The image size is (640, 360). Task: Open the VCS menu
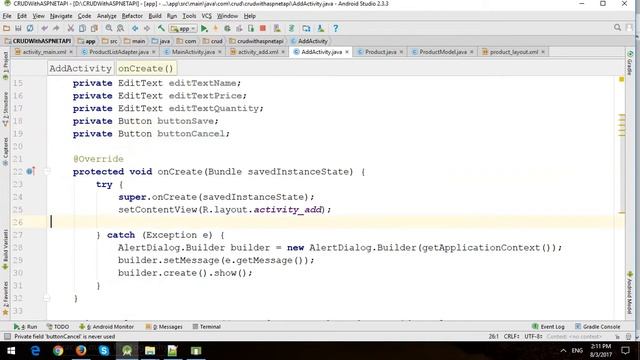click(x=207, y=16)
